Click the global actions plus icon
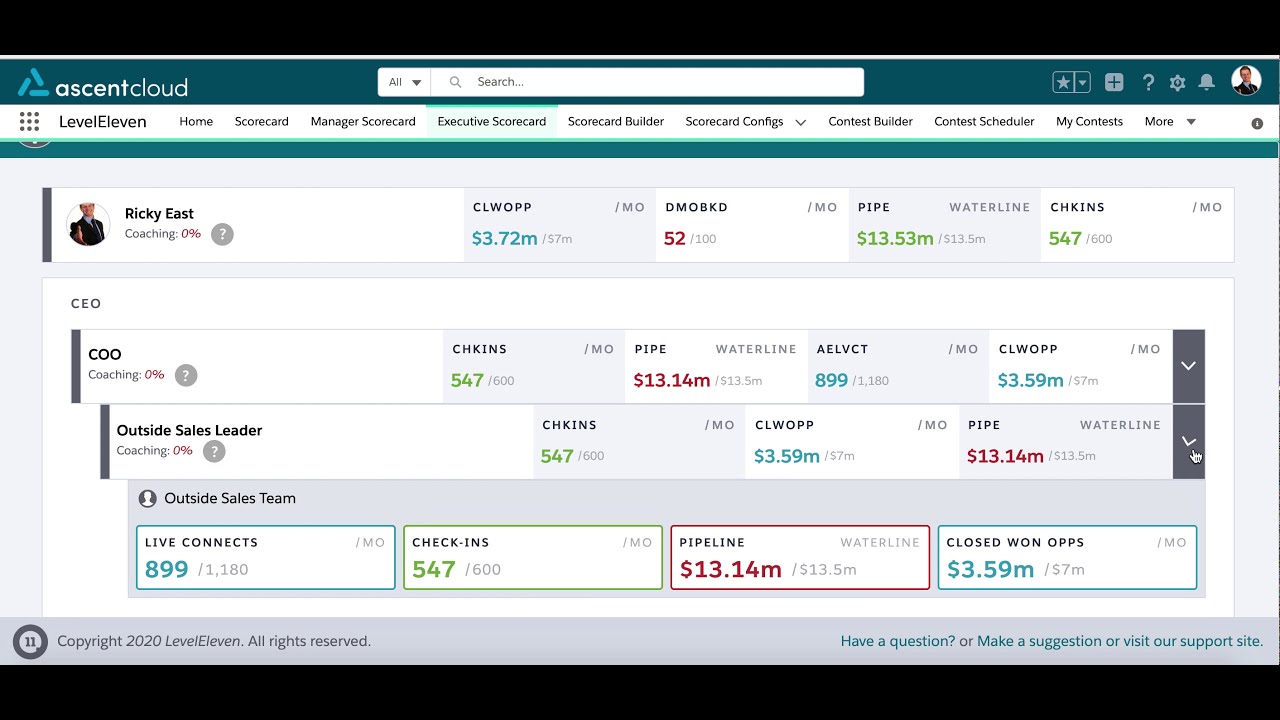The height and width of the screenshot is (720, 1280). click(x=1114, y=83)
